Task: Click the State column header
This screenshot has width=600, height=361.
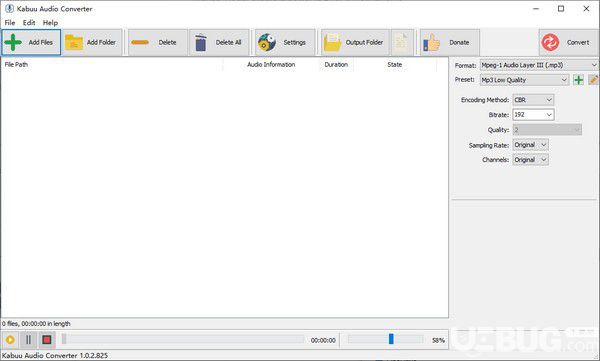Action: tap(395, 64)
